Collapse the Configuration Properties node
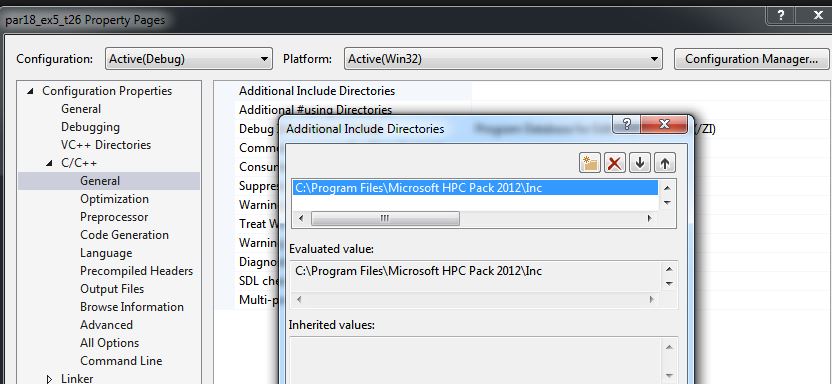Screen dimensions: 832x384 [x=31, y=91]
